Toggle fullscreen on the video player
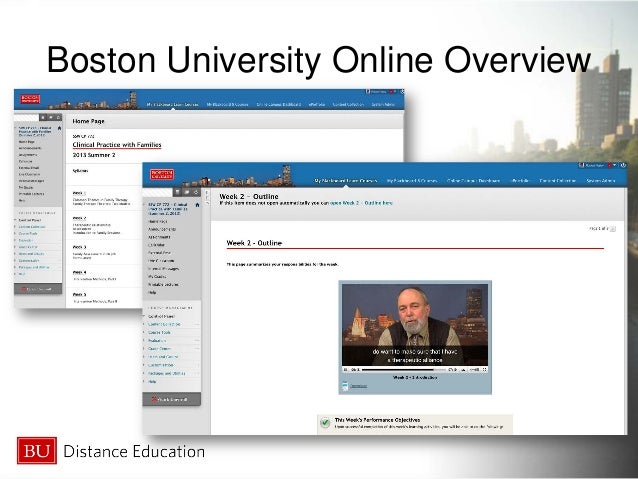 [x=484, y=370]
